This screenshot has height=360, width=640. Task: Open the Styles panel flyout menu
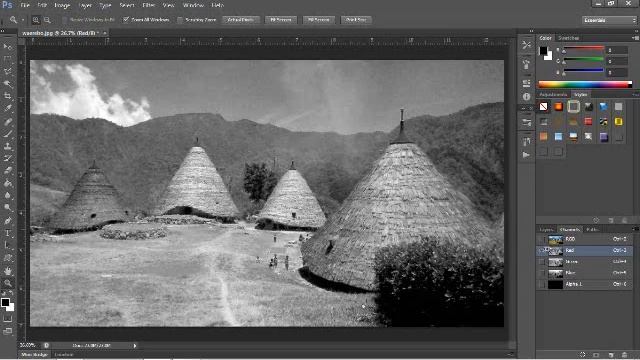[635, 95]
